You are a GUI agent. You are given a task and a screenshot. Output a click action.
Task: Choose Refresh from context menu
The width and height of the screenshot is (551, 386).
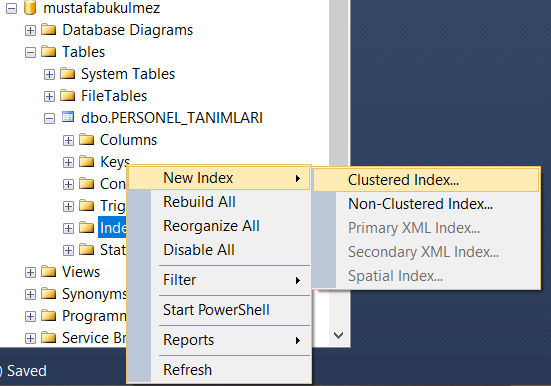[x=219, y=370]
